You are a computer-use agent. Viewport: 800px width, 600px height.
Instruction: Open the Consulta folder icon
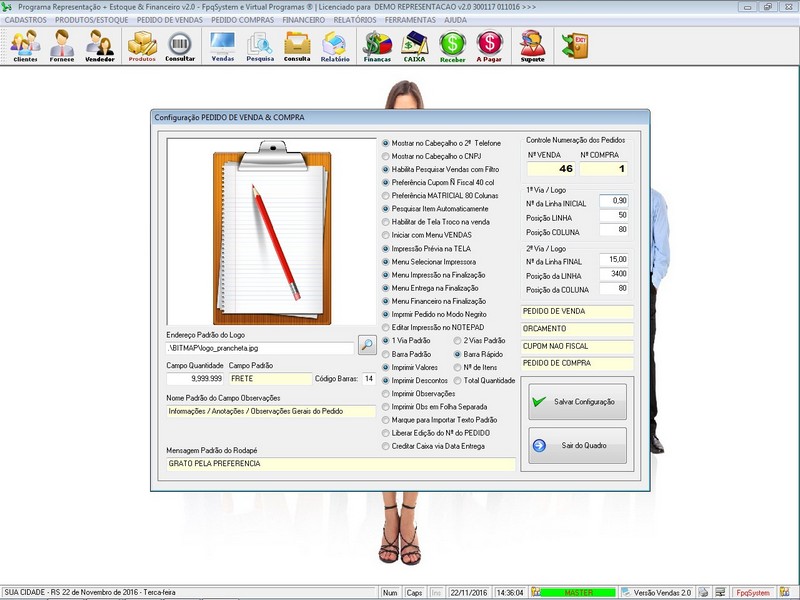pos(297,45)
